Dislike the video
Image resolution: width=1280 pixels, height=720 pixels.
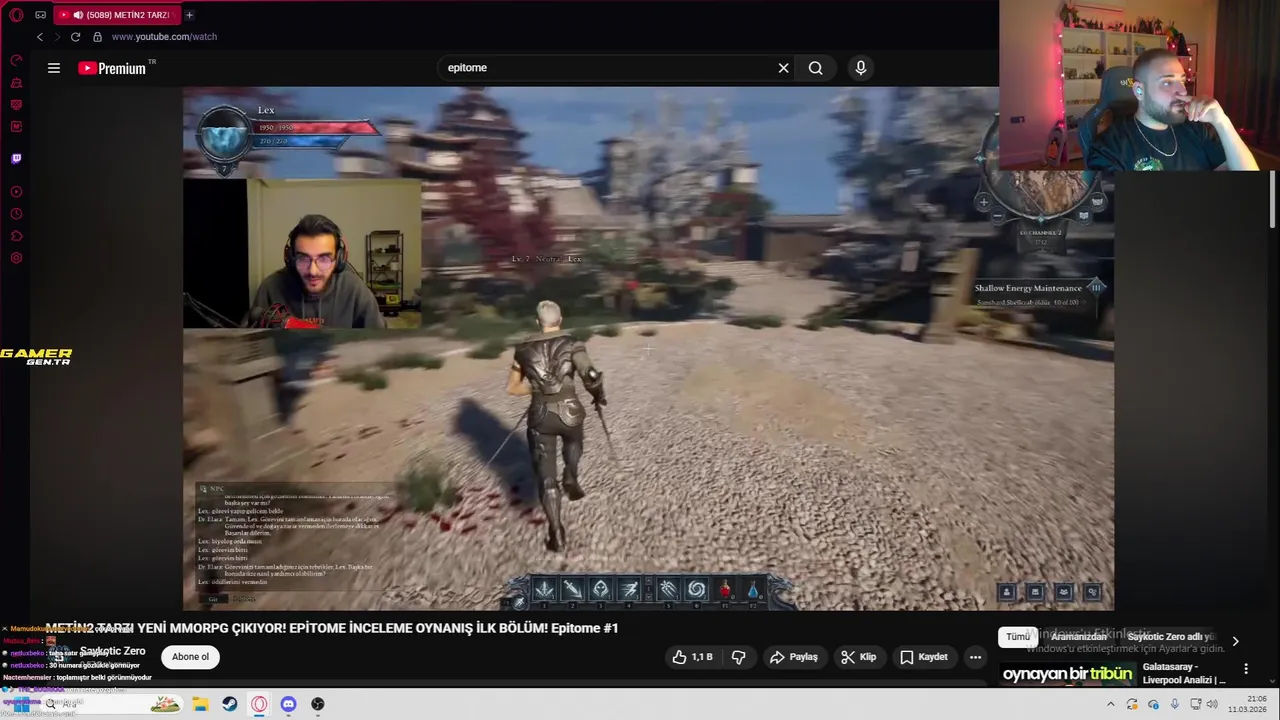click(x=739, y=657)
